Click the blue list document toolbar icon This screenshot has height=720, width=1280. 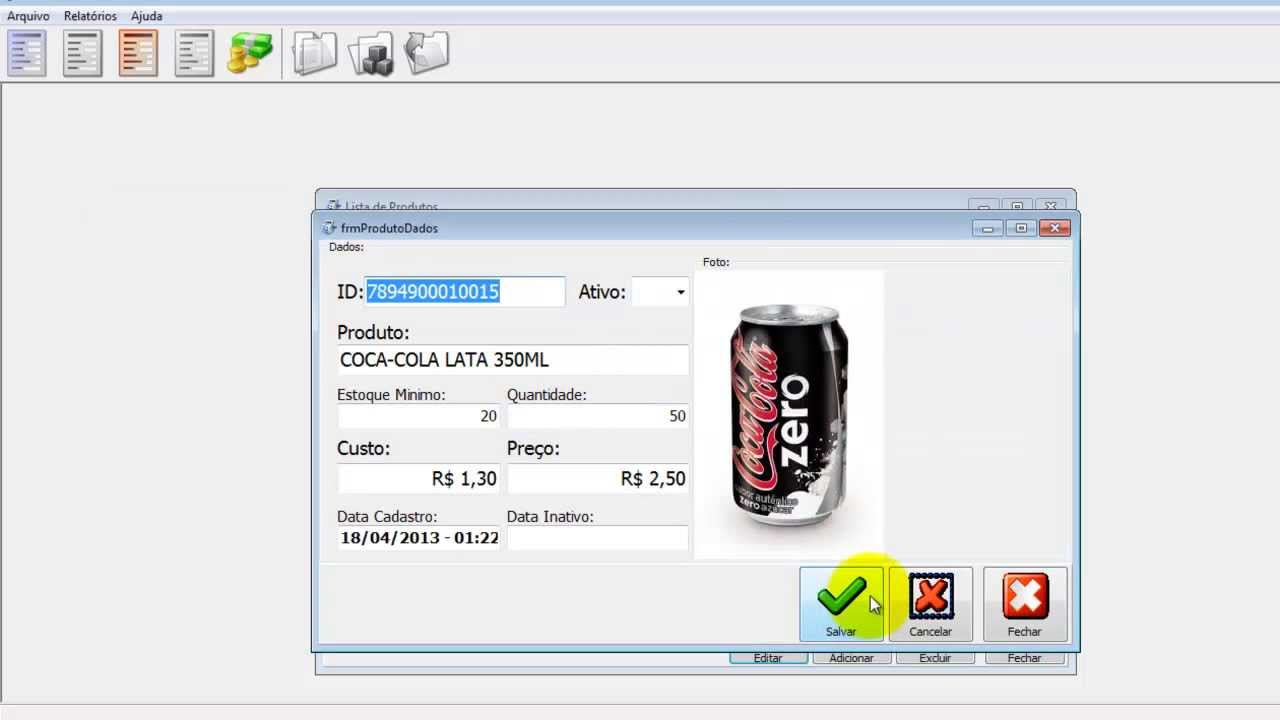(27, 52)
